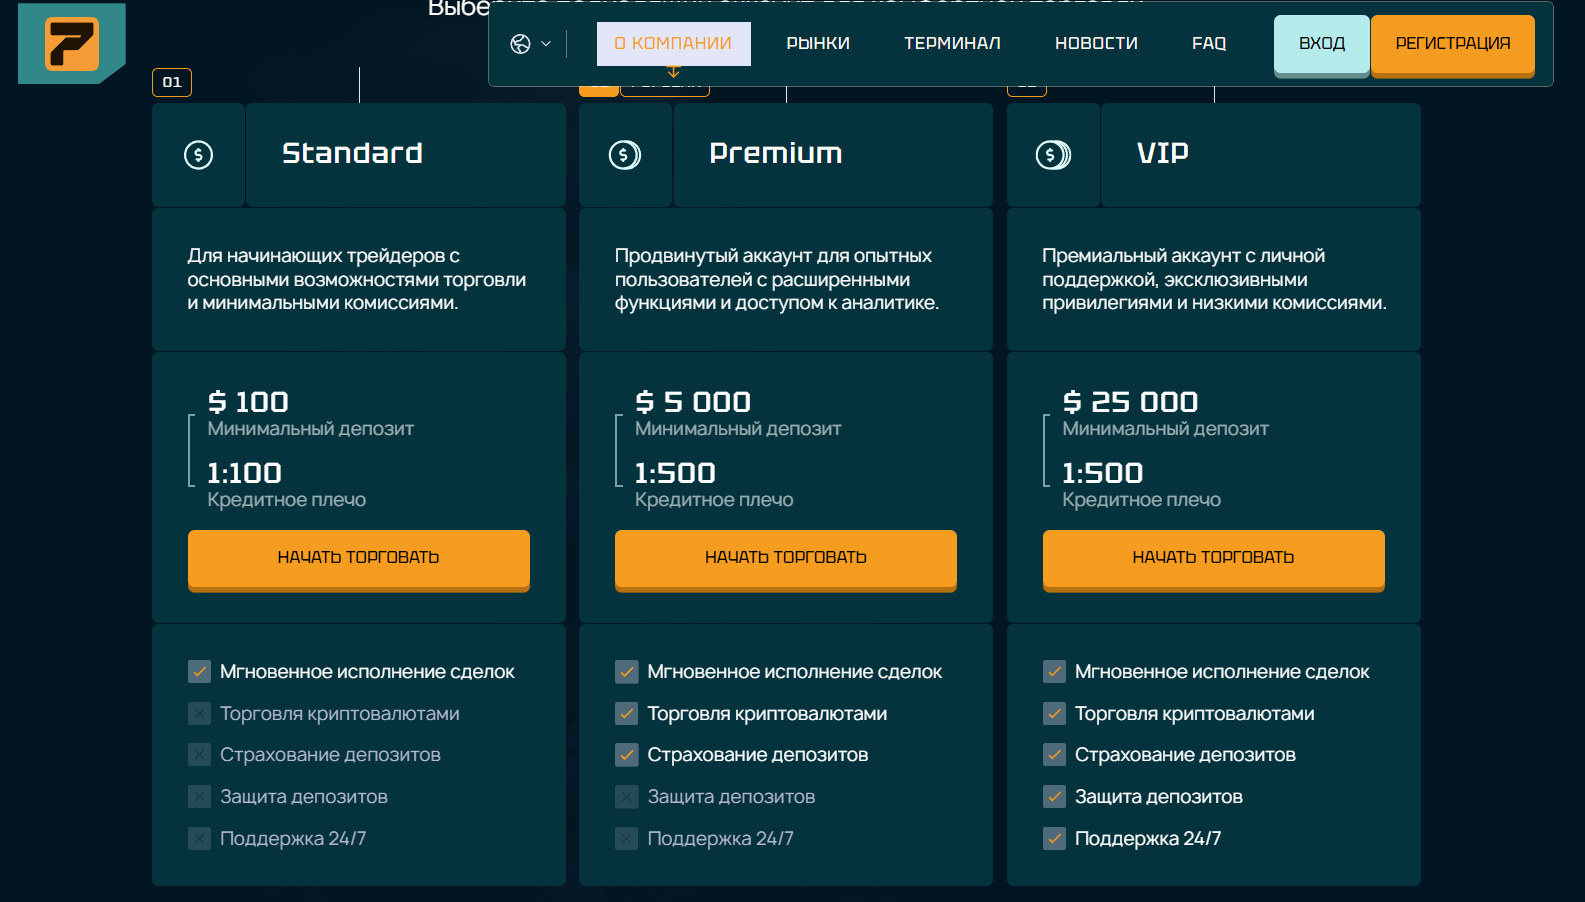Screen dimensions: 1585x902
Task: Click the ВХОД login button
Action: point(1322,44)
